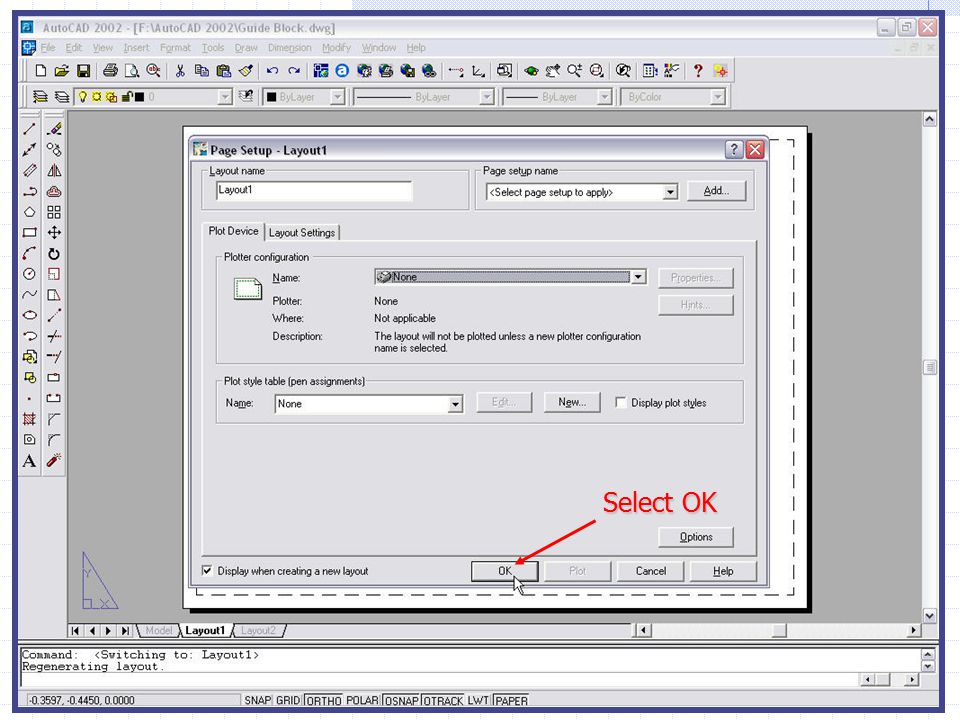Click the Redo arrow icon

click(x=294, y=71)
